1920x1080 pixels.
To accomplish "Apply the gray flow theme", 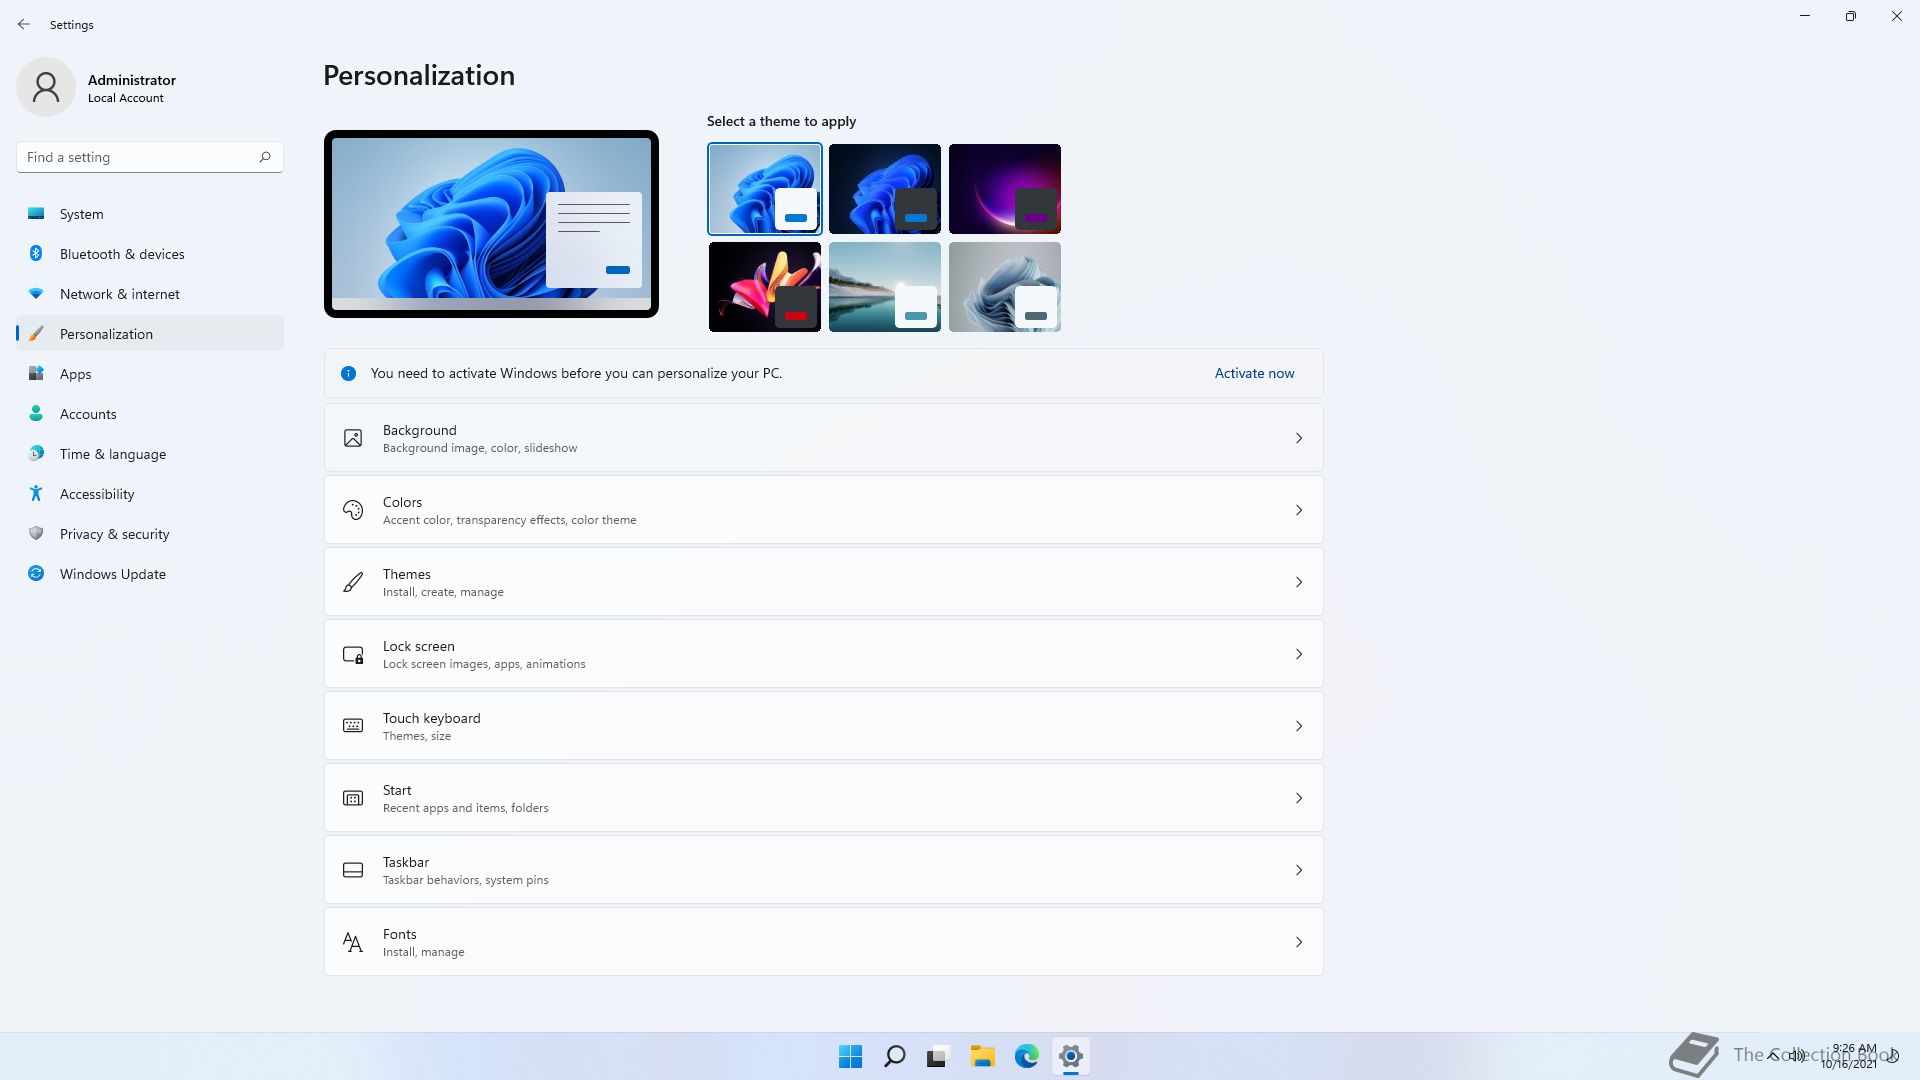I will coord(1005,287).
